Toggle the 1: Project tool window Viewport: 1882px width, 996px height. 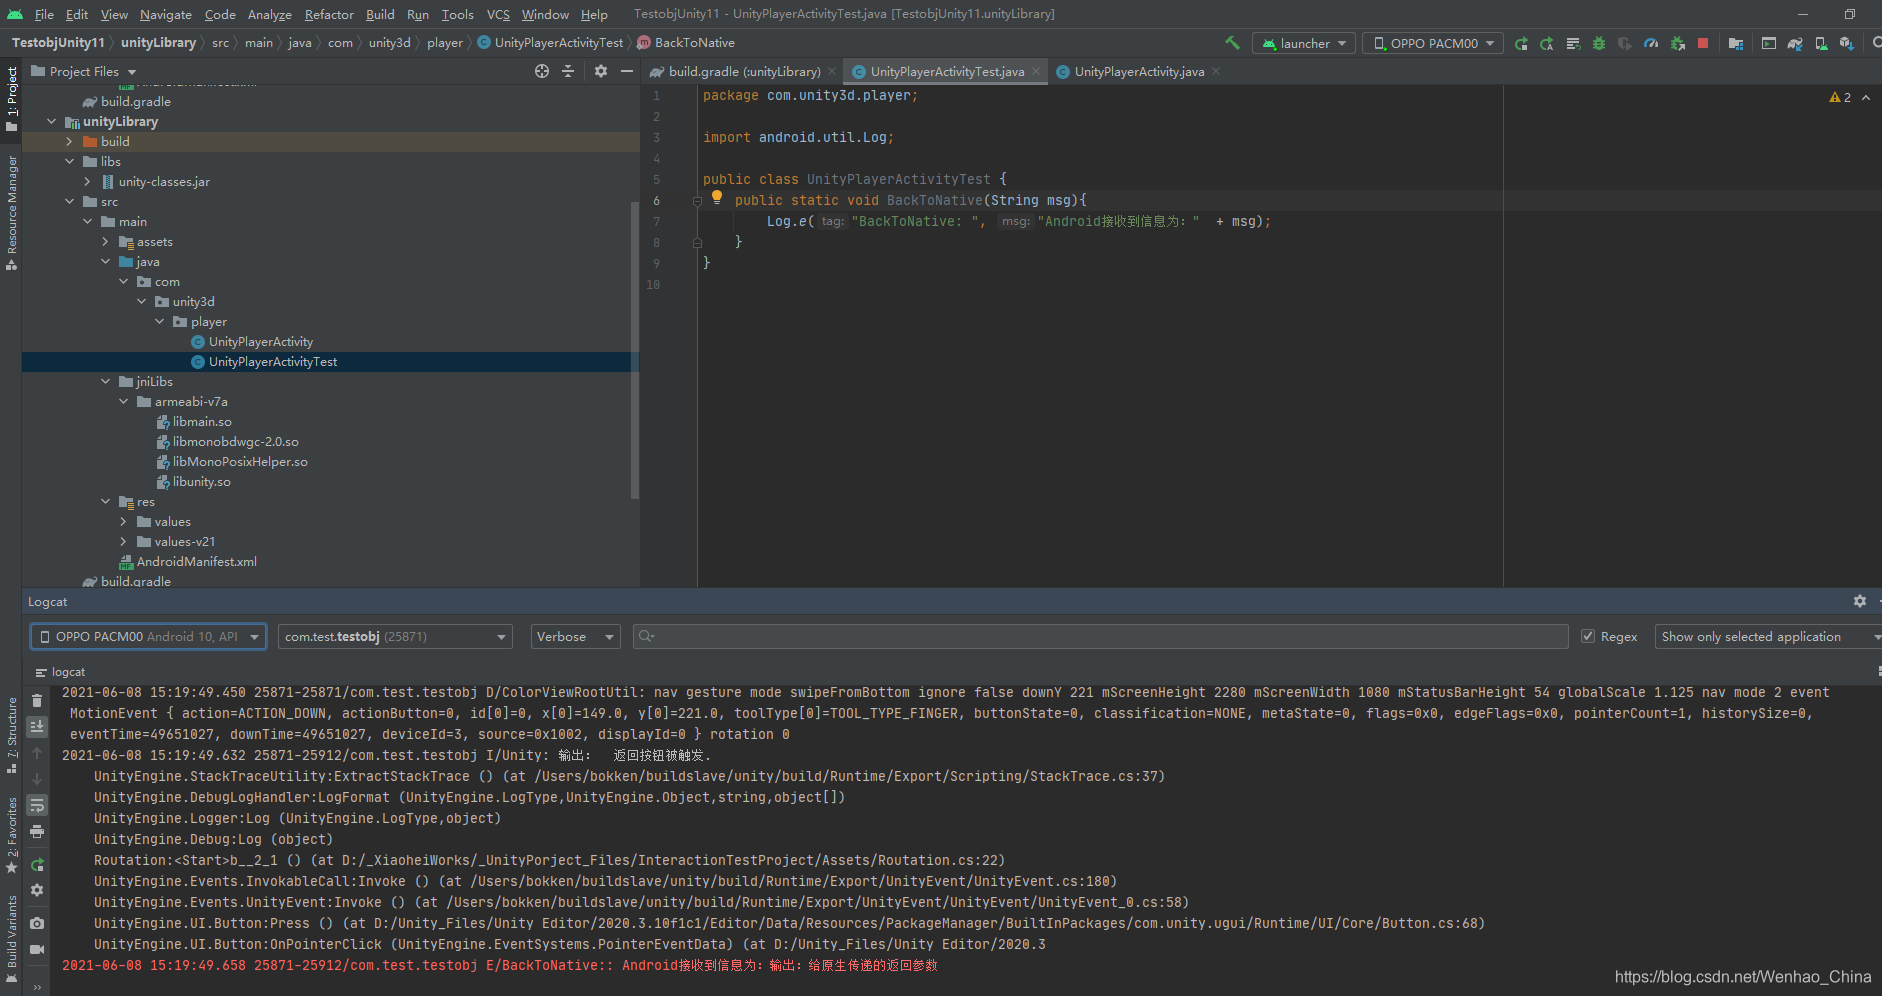(x=11, y=99)
